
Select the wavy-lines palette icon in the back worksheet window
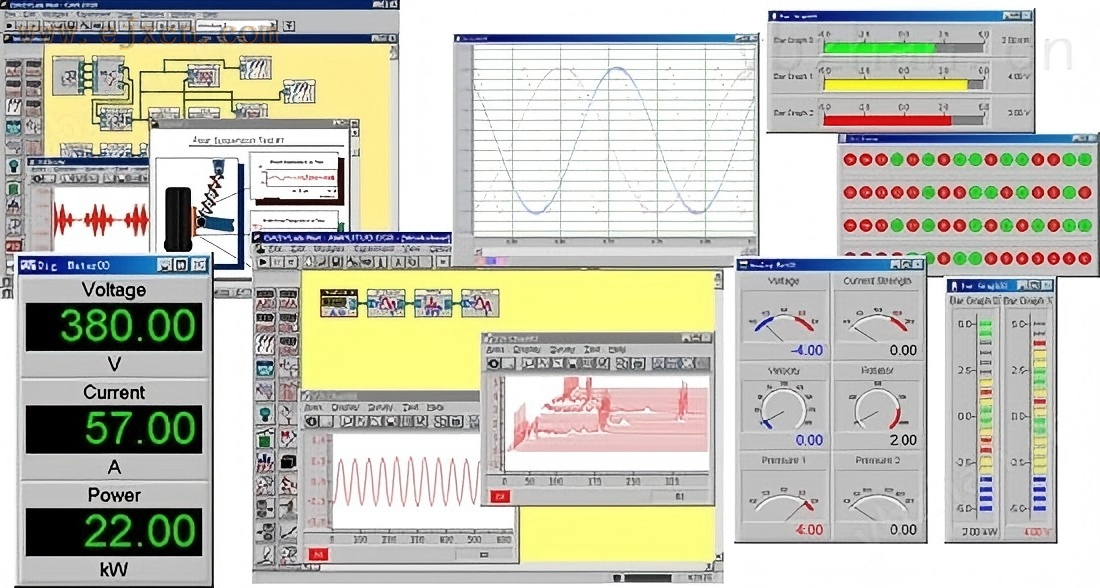click(13, 107)
